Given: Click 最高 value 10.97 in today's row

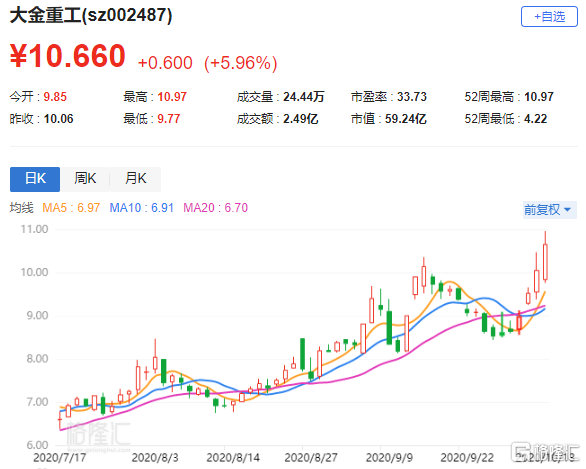Looking at the screenshot, I should click(172, 97).
